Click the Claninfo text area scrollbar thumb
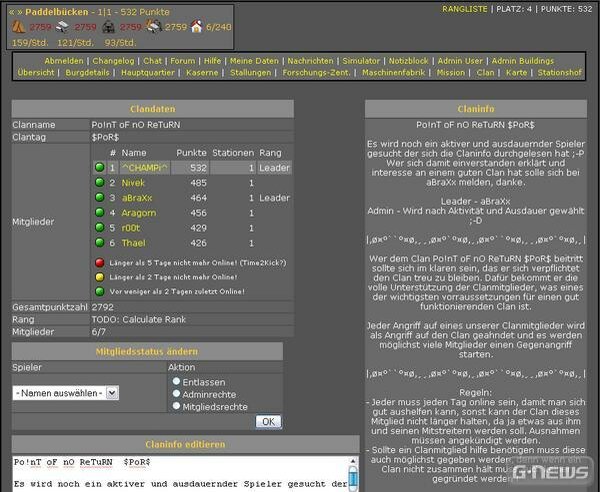 (x=353, y=479)
